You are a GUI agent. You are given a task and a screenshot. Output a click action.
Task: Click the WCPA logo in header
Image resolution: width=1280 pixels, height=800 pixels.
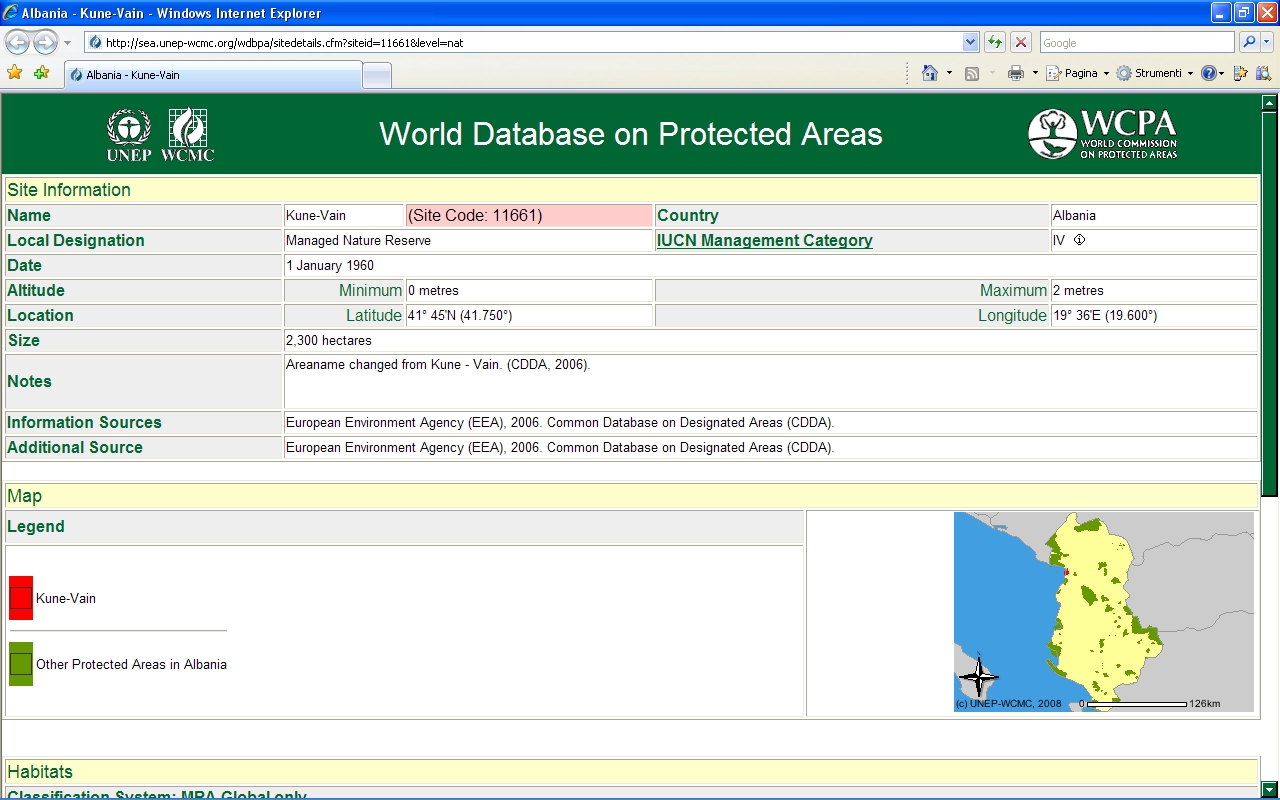pyautogui.click(x=1103, y=134)
